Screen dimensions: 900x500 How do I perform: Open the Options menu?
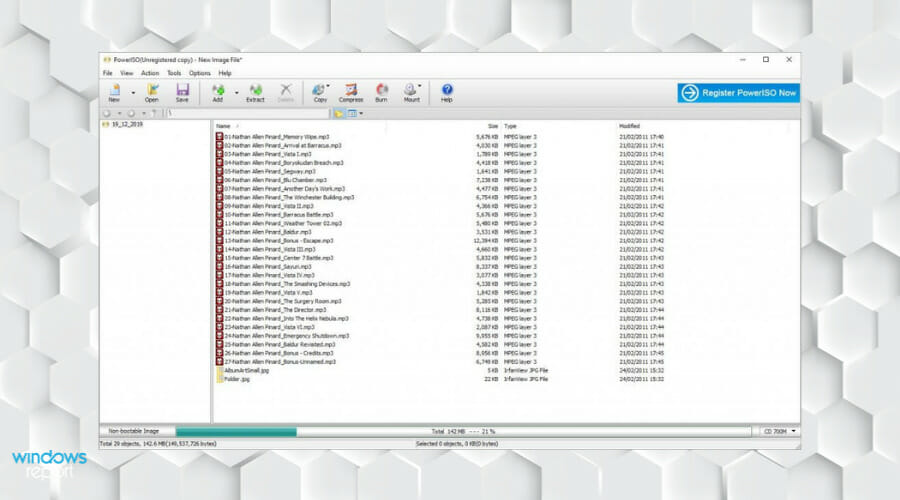click(x=200, y=73)
